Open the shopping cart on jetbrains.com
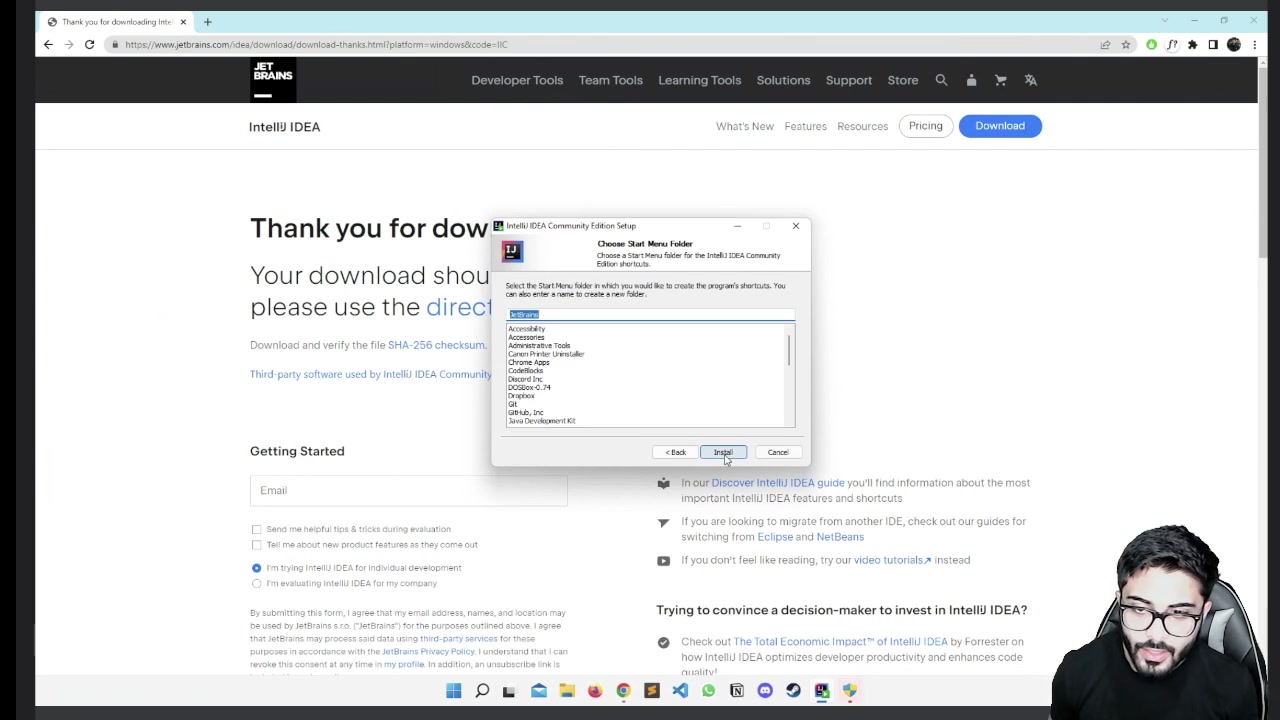Image resolution: width=1280 pixels, height=720 pixels. 1000,80
